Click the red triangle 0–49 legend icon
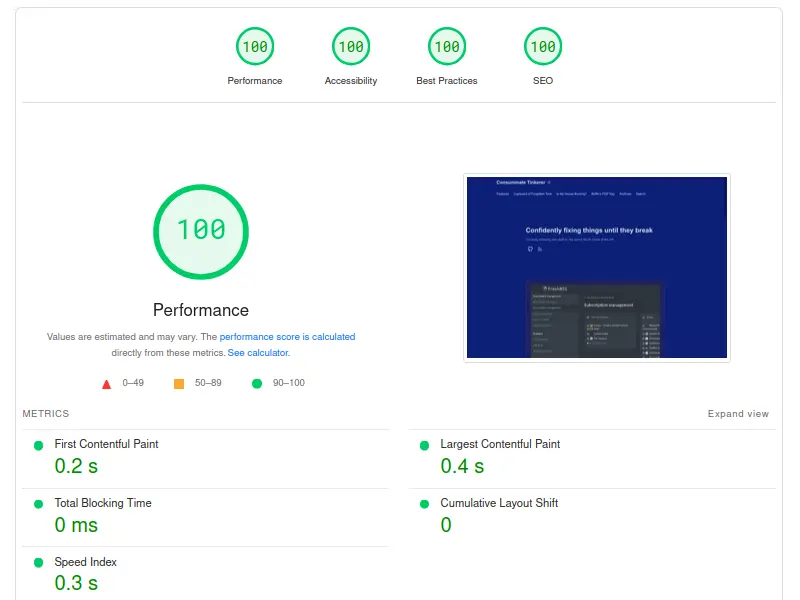800x600 pixels. click(107, 384)
